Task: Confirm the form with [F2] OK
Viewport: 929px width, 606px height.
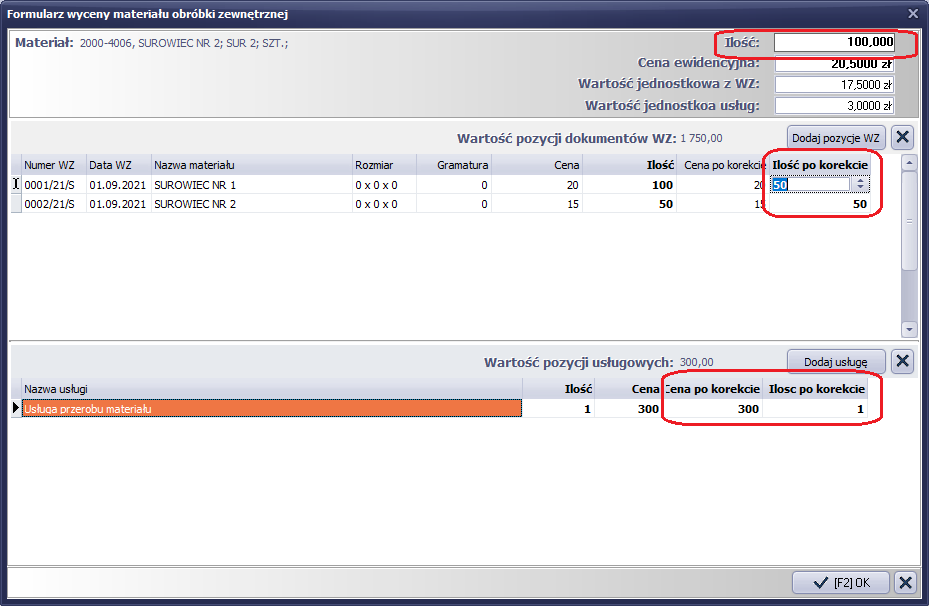Action: 839,582
